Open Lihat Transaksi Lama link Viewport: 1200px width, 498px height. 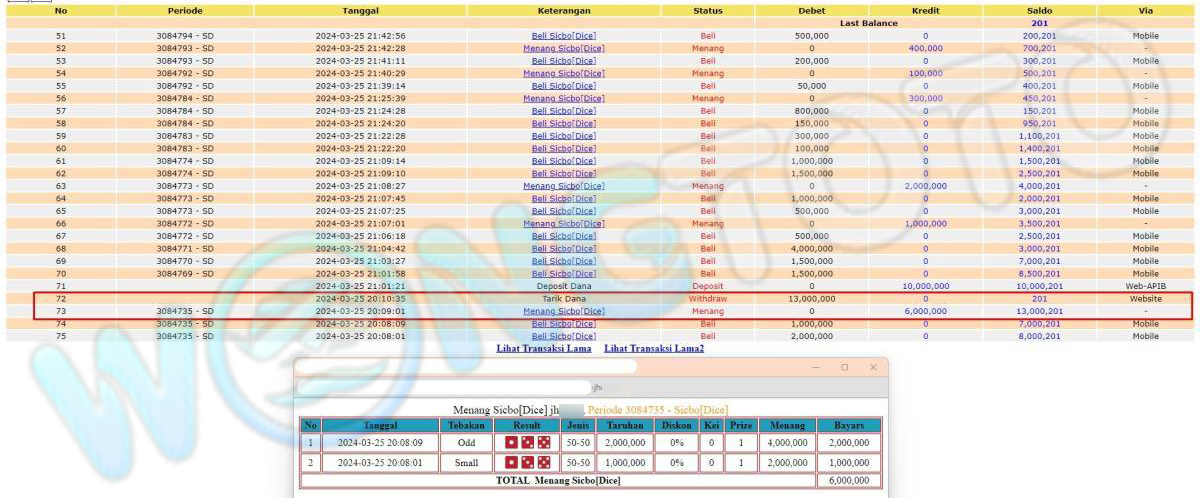(x=545, y=348)
